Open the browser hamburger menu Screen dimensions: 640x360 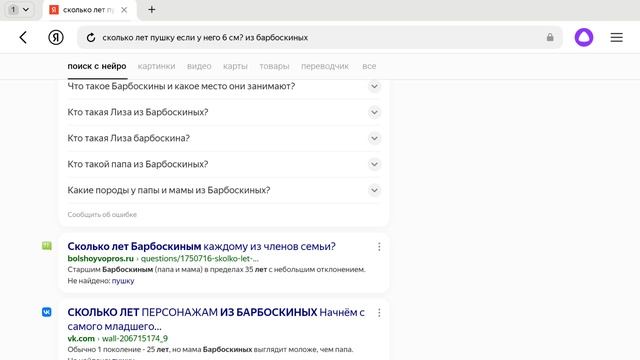(616, 38)
